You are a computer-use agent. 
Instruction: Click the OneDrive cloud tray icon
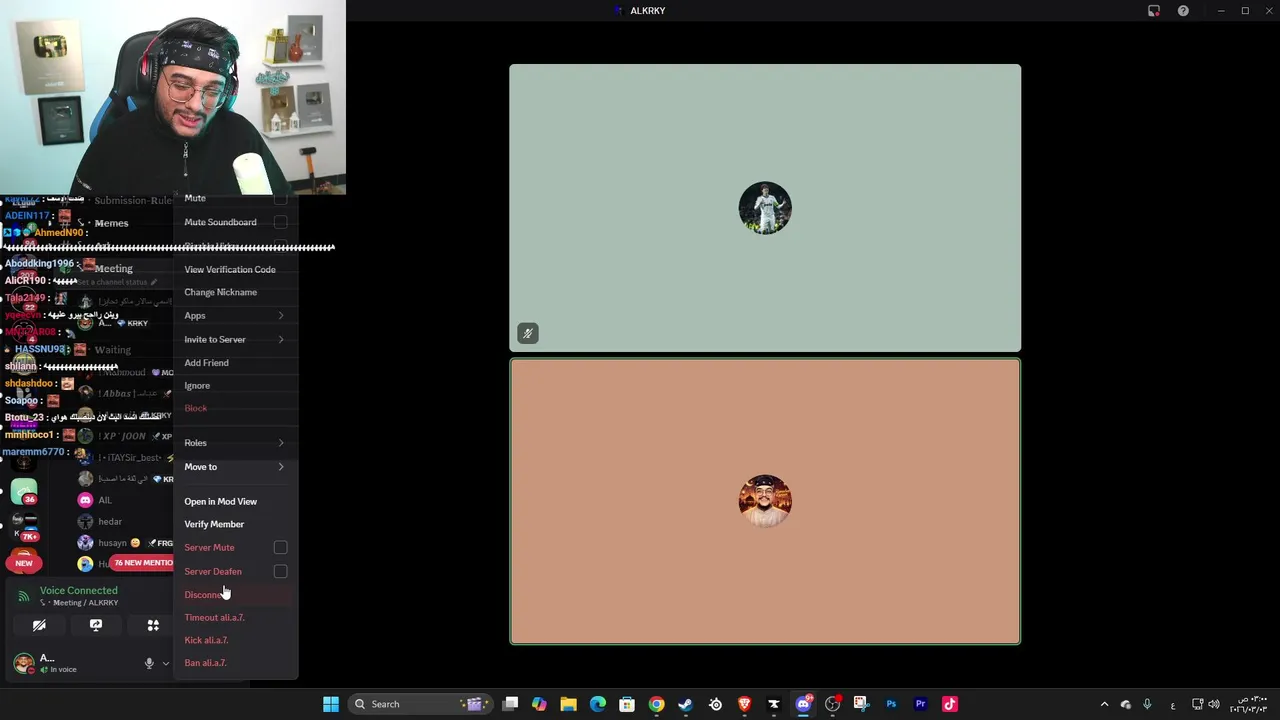(1125, 704)
